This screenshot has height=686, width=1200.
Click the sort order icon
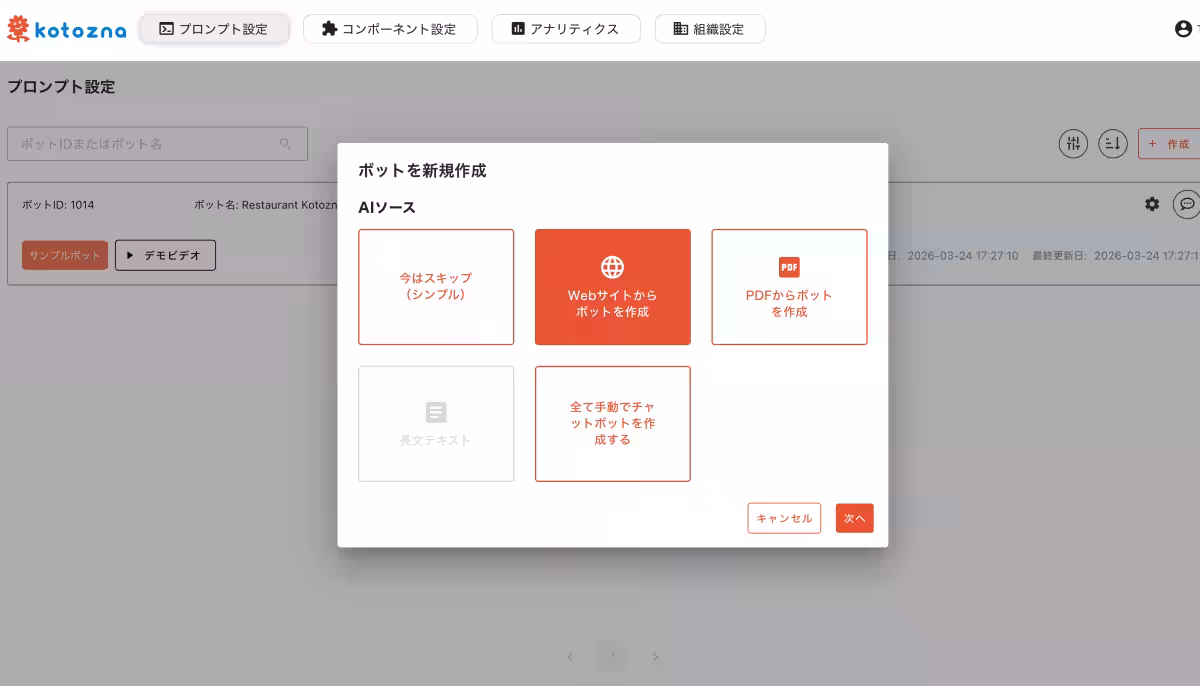(1112, 143)
